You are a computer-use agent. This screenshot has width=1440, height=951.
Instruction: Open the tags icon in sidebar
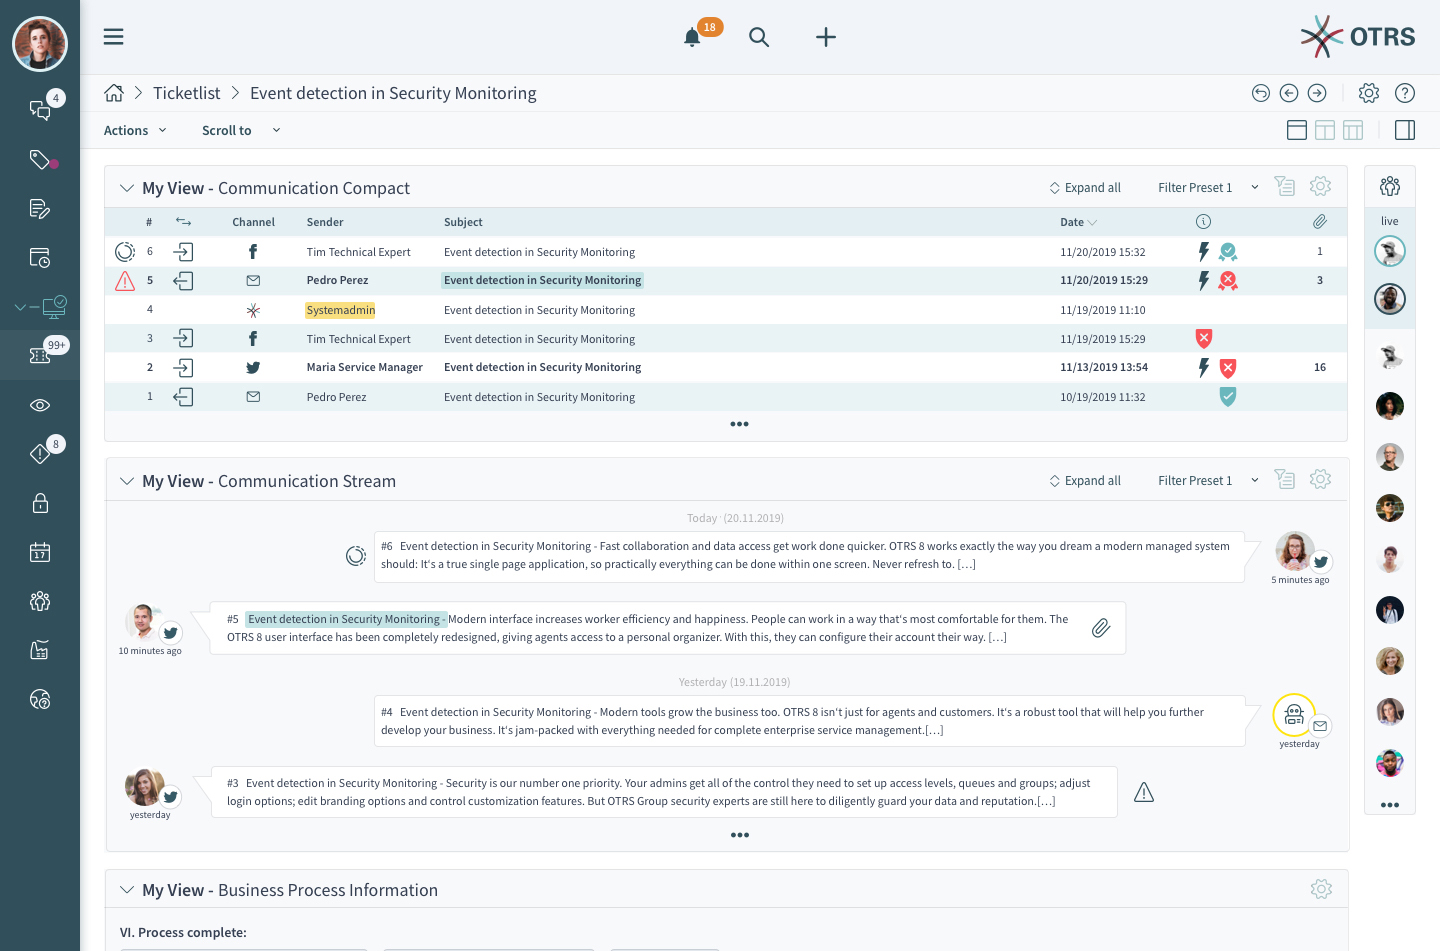(x=40, y=159)
